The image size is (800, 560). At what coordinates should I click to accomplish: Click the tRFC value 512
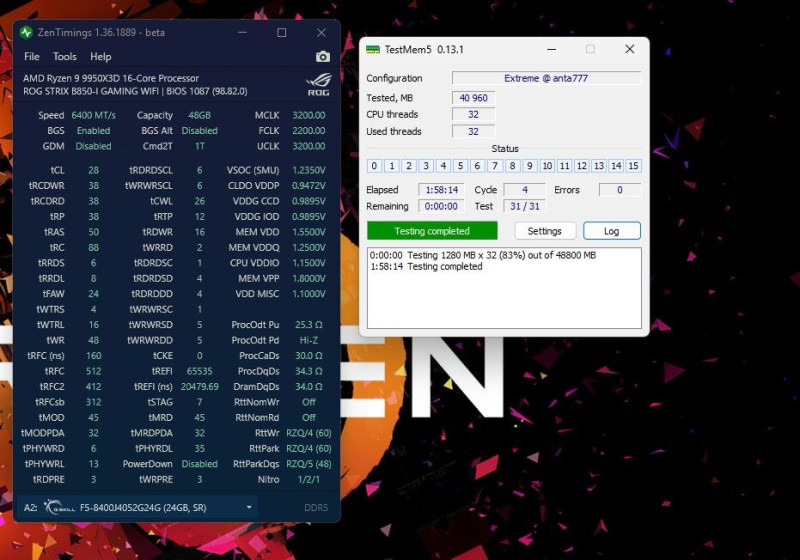click(93, 371)
